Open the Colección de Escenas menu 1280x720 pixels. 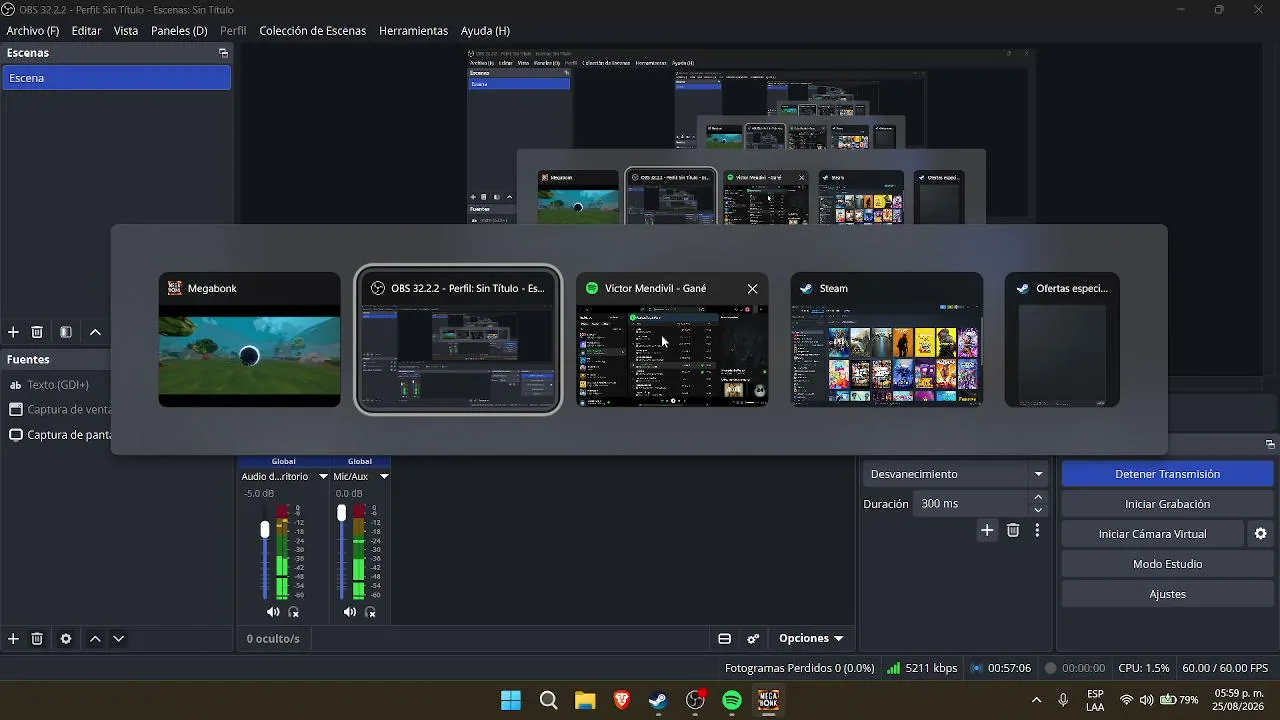tap(313, 31)
